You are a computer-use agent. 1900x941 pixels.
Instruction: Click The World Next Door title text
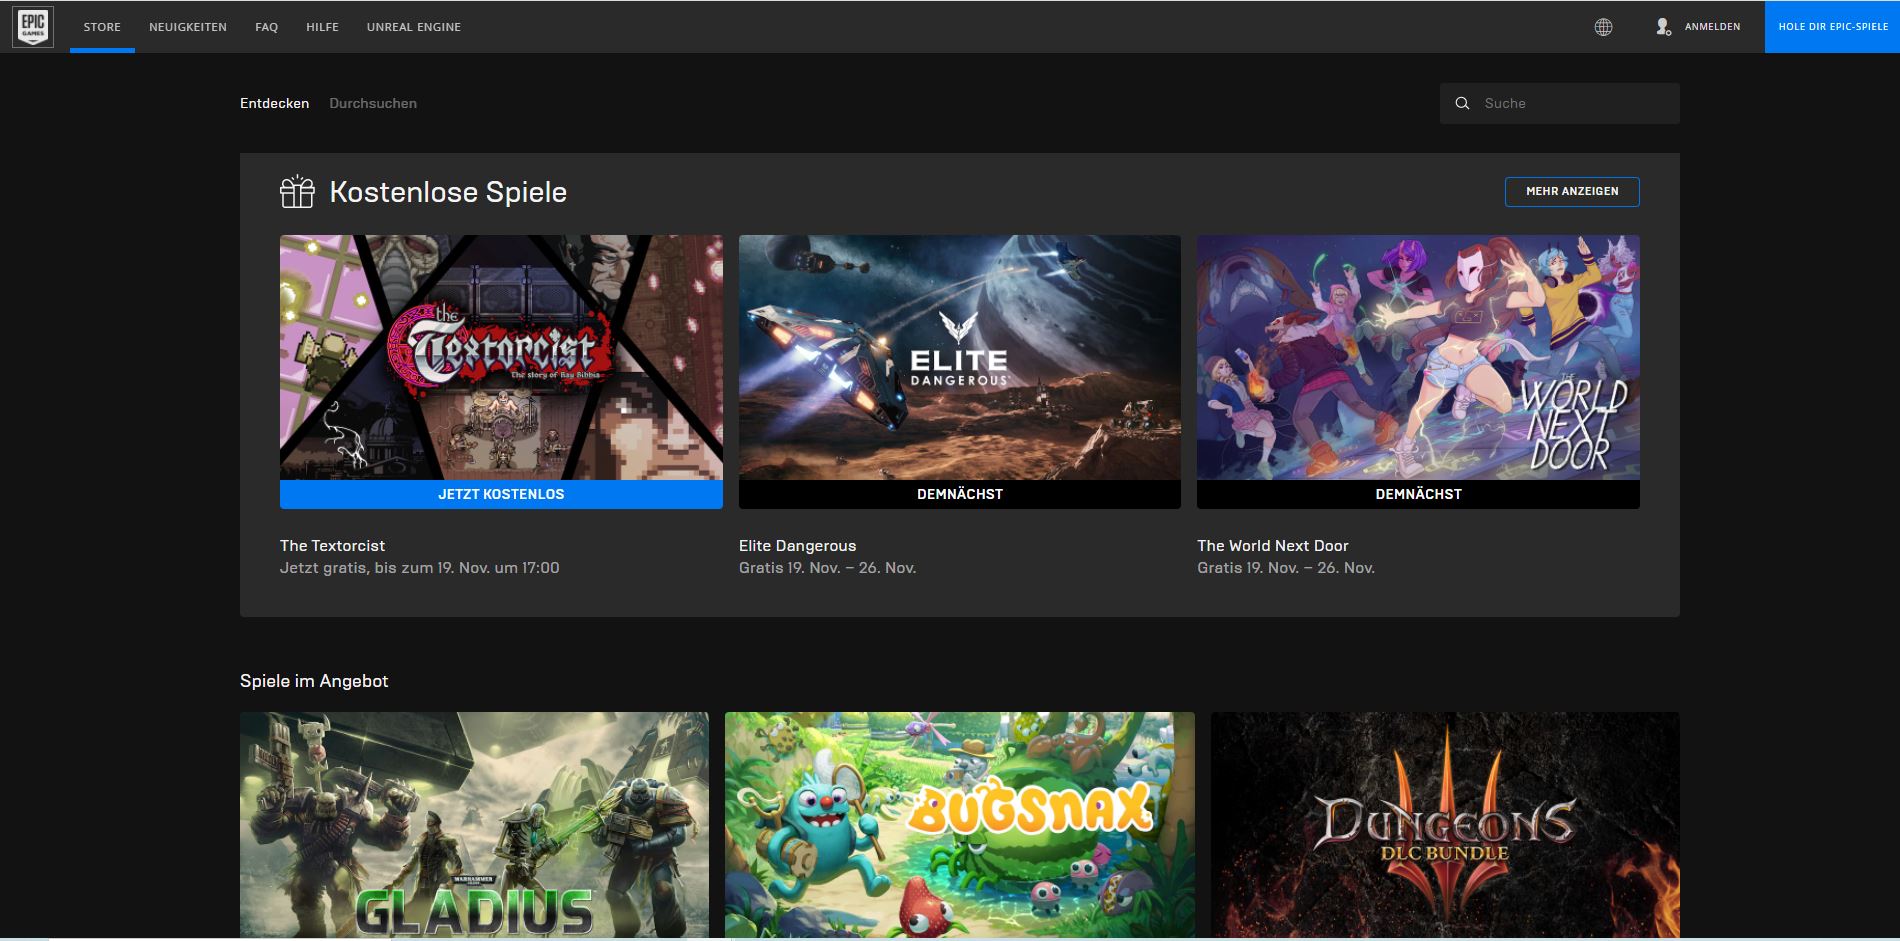coord(1273,545)
